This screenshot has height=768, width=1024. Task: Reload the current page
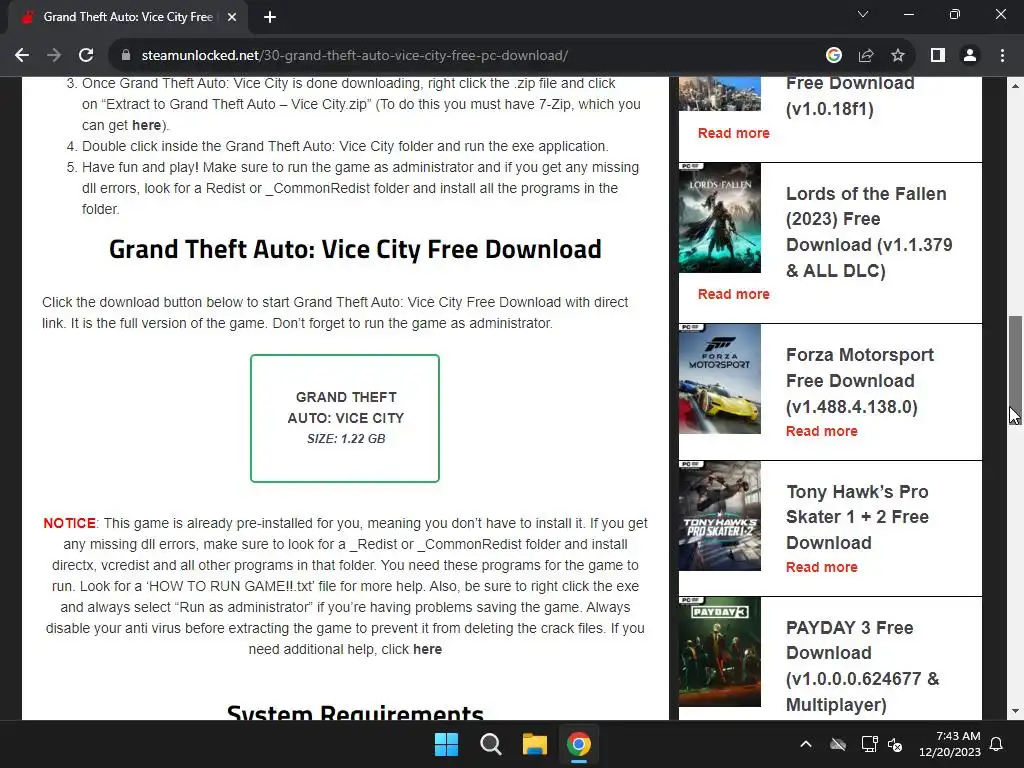click(86, 56)
